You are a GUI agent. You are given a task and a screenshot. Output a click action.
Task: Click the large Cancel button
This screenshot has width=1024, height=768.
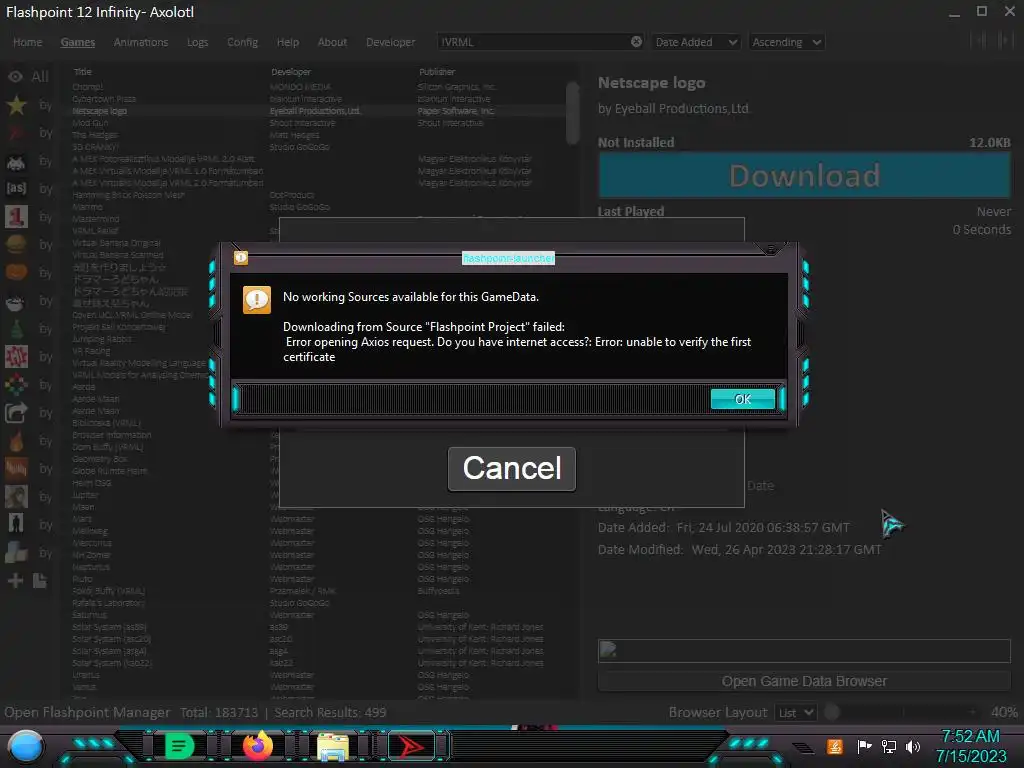click(x=511, y=469)
